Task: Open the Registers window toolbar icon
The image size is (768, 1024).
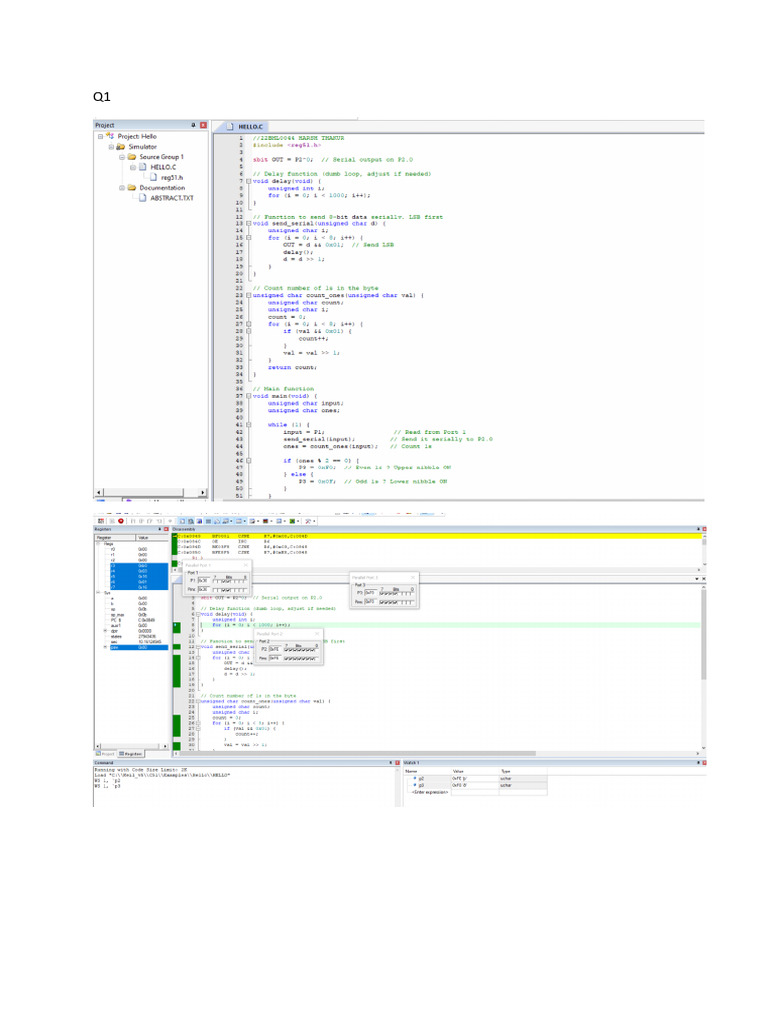Action: 208,521
